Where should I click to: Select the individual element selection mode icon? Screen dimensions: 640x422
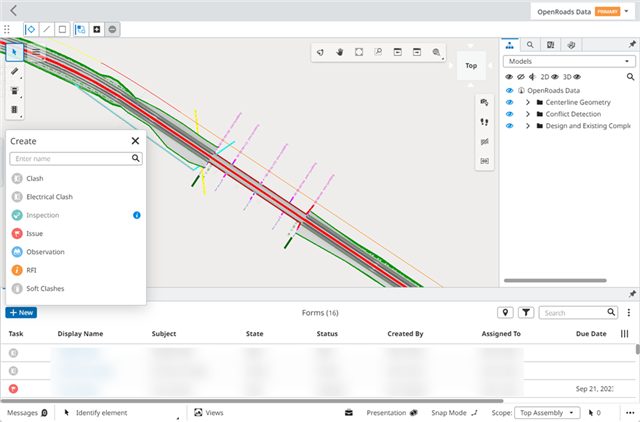(x=31, y=29)
